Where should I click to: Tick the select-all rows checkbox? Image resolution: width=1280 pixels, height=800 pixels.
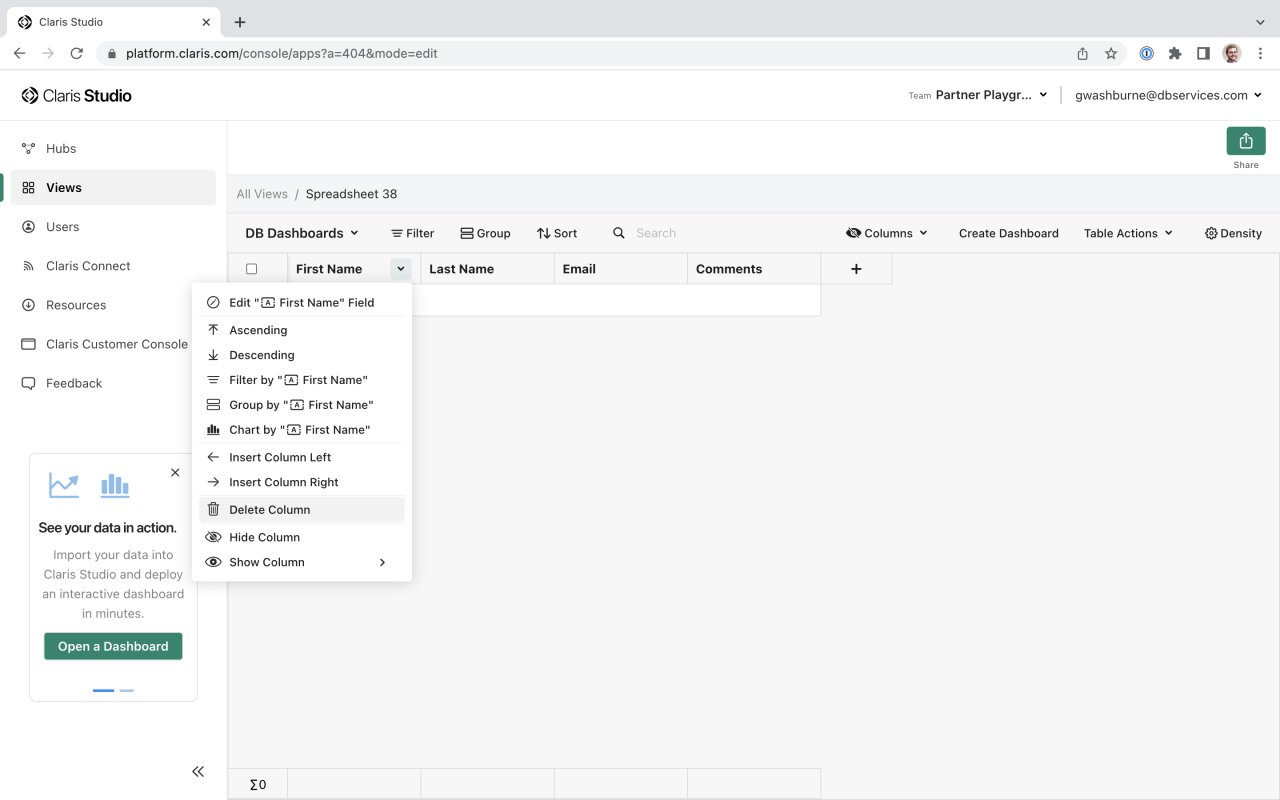click(x=252, y=269)
